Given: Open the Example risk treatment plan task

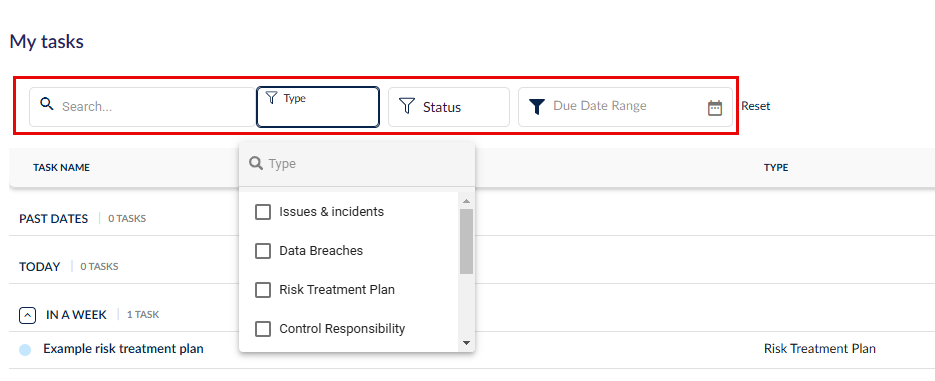Looking at the screenshot, I should (x=123, y=349).
